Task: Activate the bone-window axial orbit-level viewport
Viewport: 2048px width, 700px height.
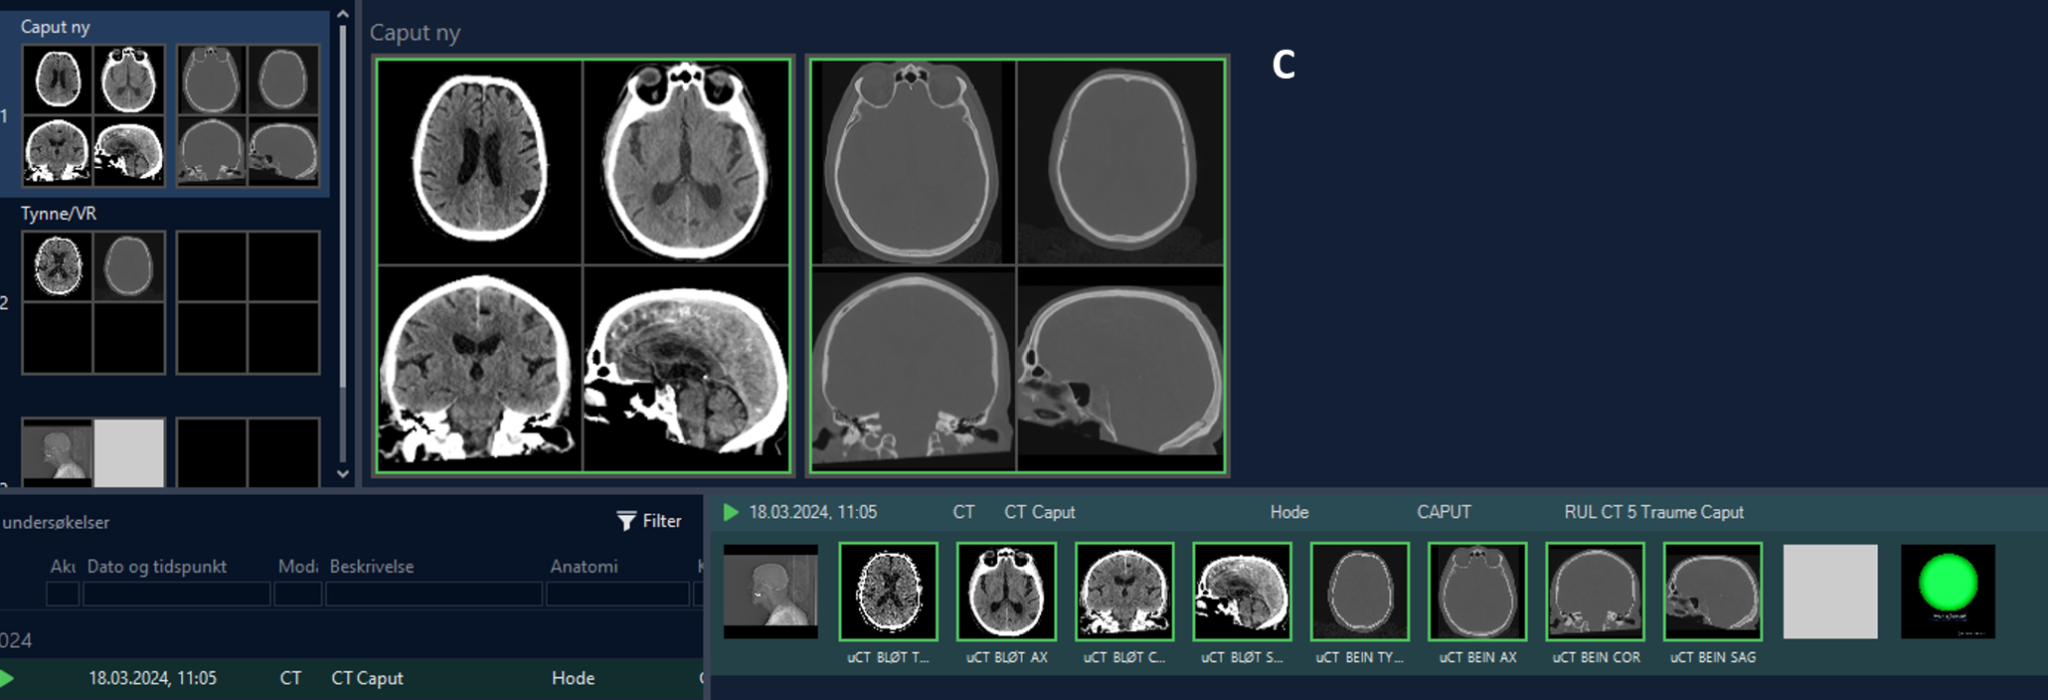Action: point(913,161)
